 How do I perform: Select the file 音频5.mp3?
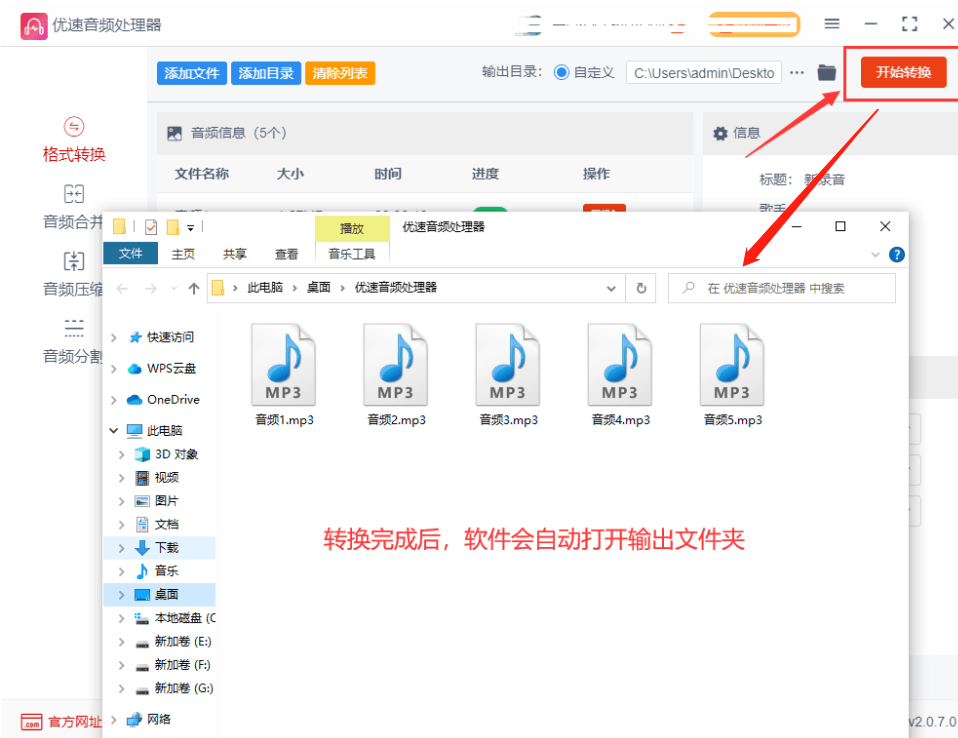tap(733, 374)
